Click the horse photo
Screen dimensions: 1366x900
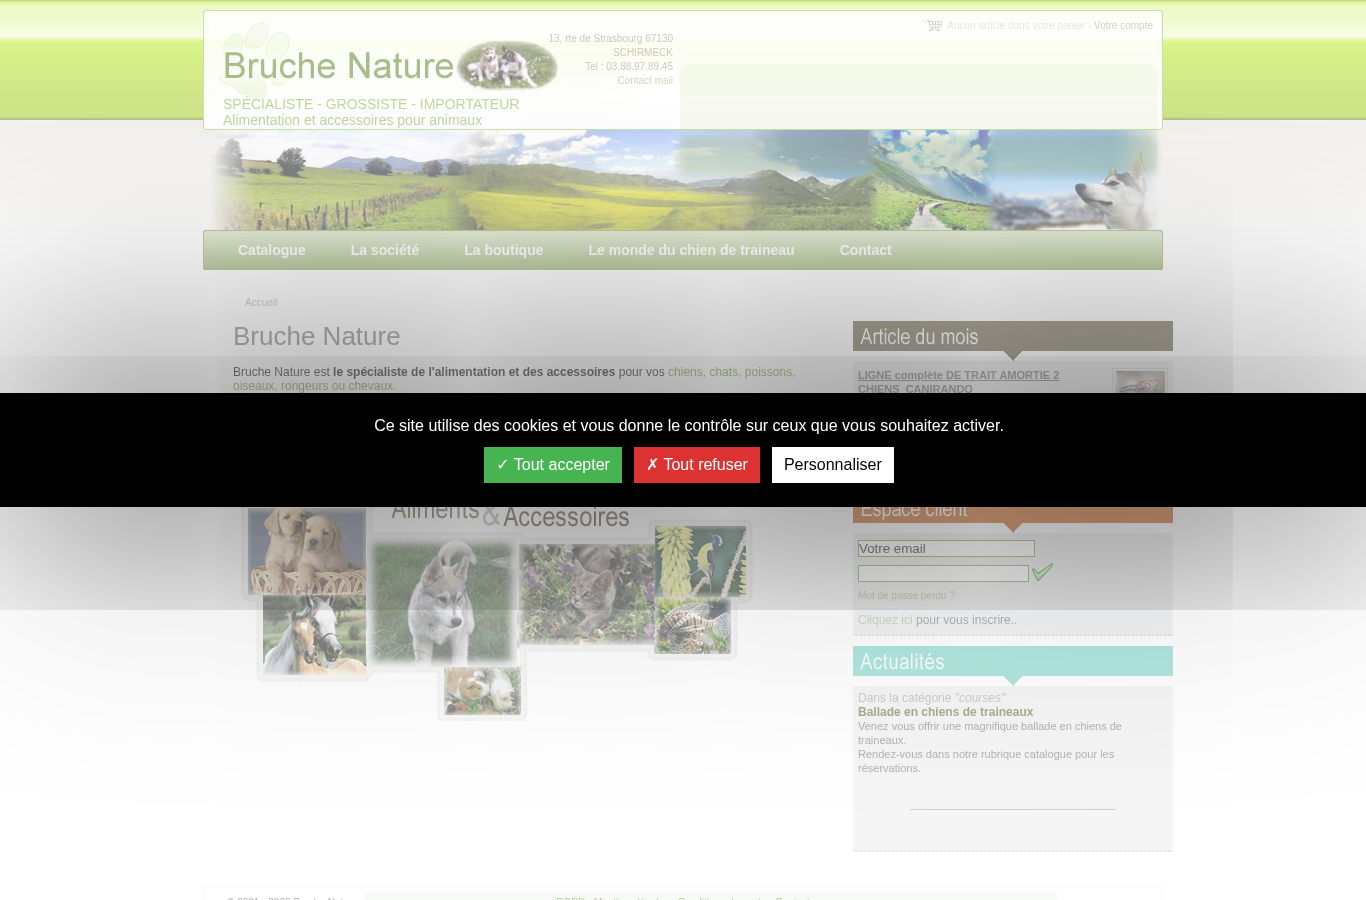pyautogui.click(x=314, y=635)
